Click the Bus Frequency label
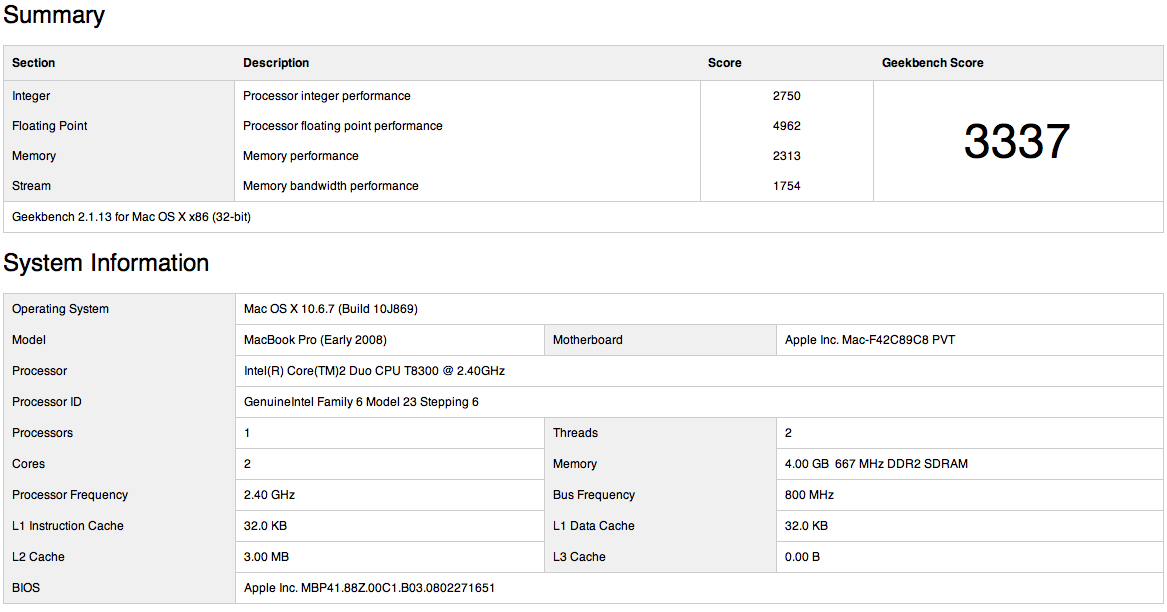The width and height of the screenshot is (1167, 612). point(594,495)
